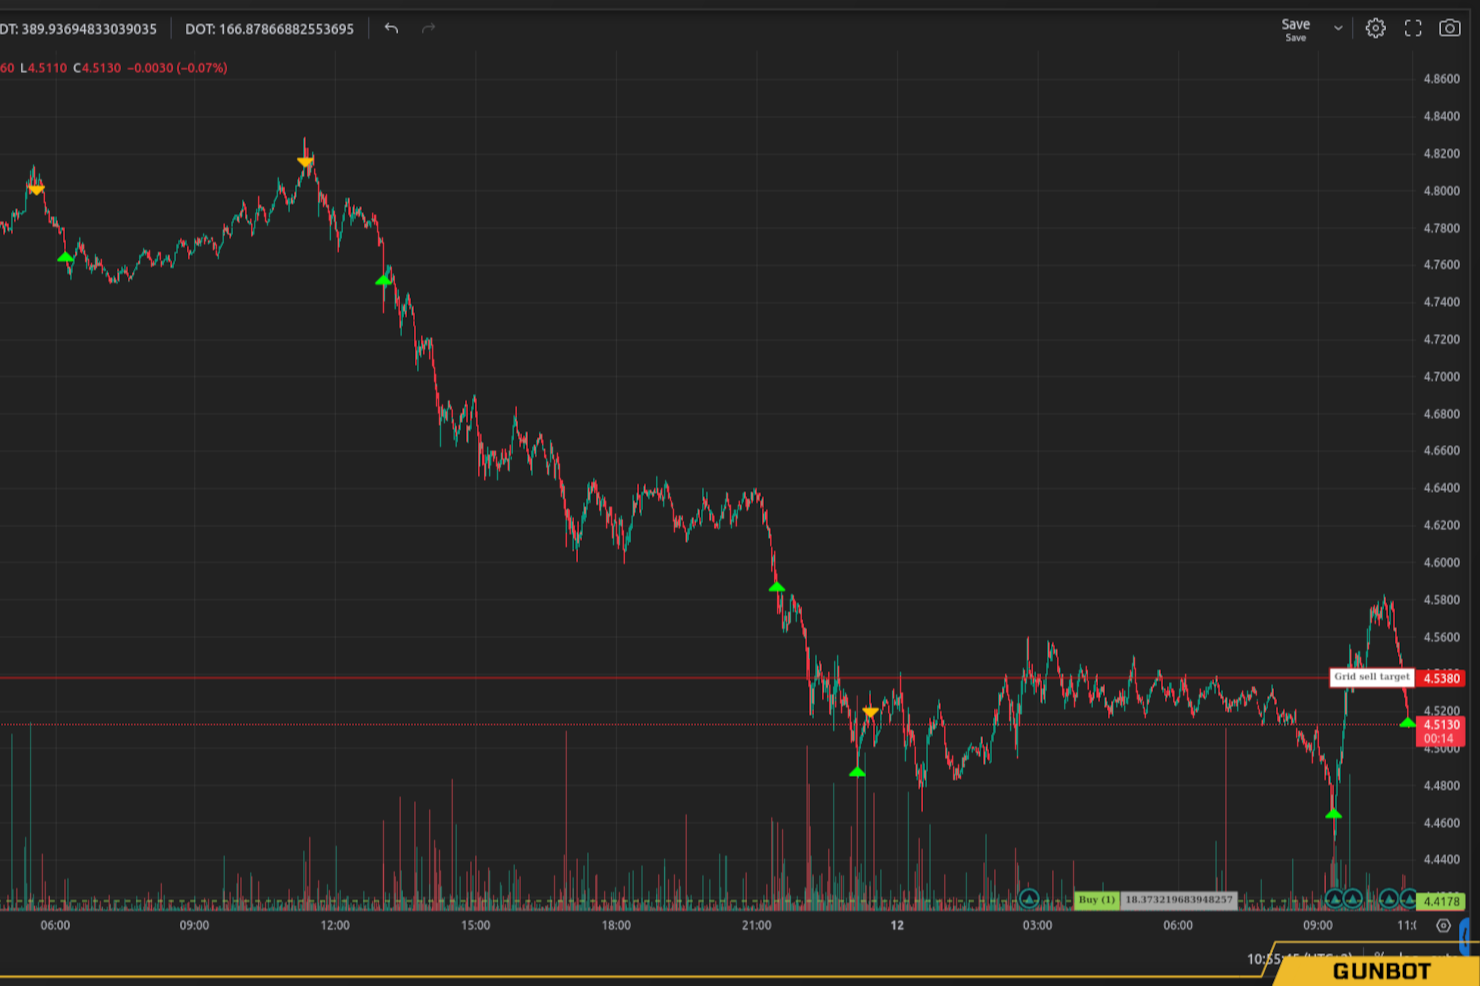Viewport: 1480px width, 986px height.
Task: Open chart settings gear icon
Action: coord(1375,29)
